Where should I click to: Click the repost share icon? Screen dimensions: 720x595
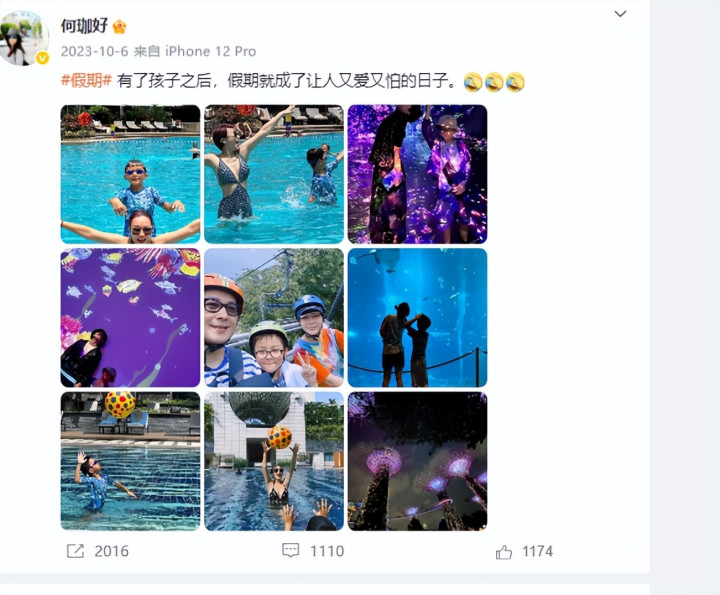[x=75, y=551]
